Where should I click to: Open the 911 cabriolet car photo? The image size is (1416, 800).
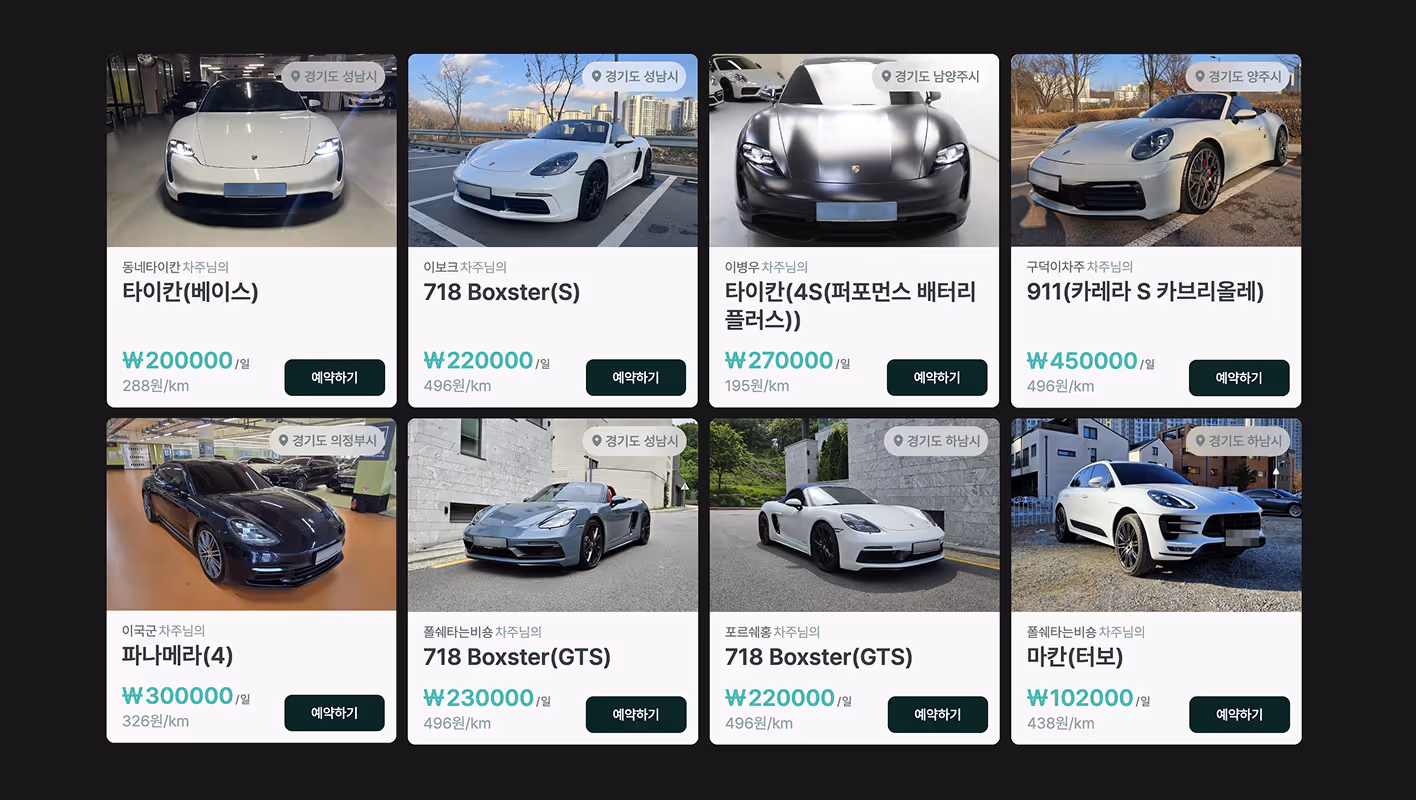pyautogui.click(x=1156, y=150)
